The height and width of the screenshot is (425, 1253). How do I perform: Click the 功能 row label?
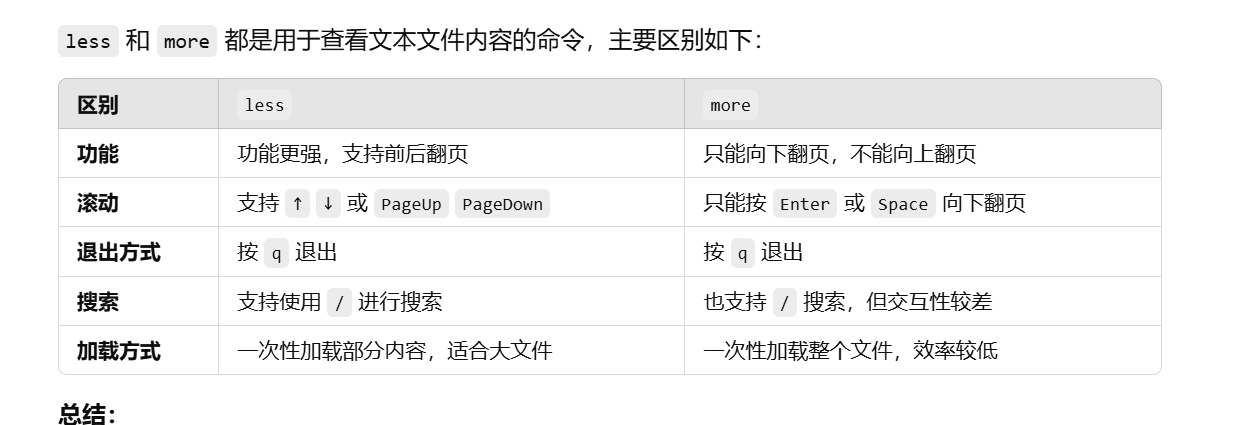[97, 154]
